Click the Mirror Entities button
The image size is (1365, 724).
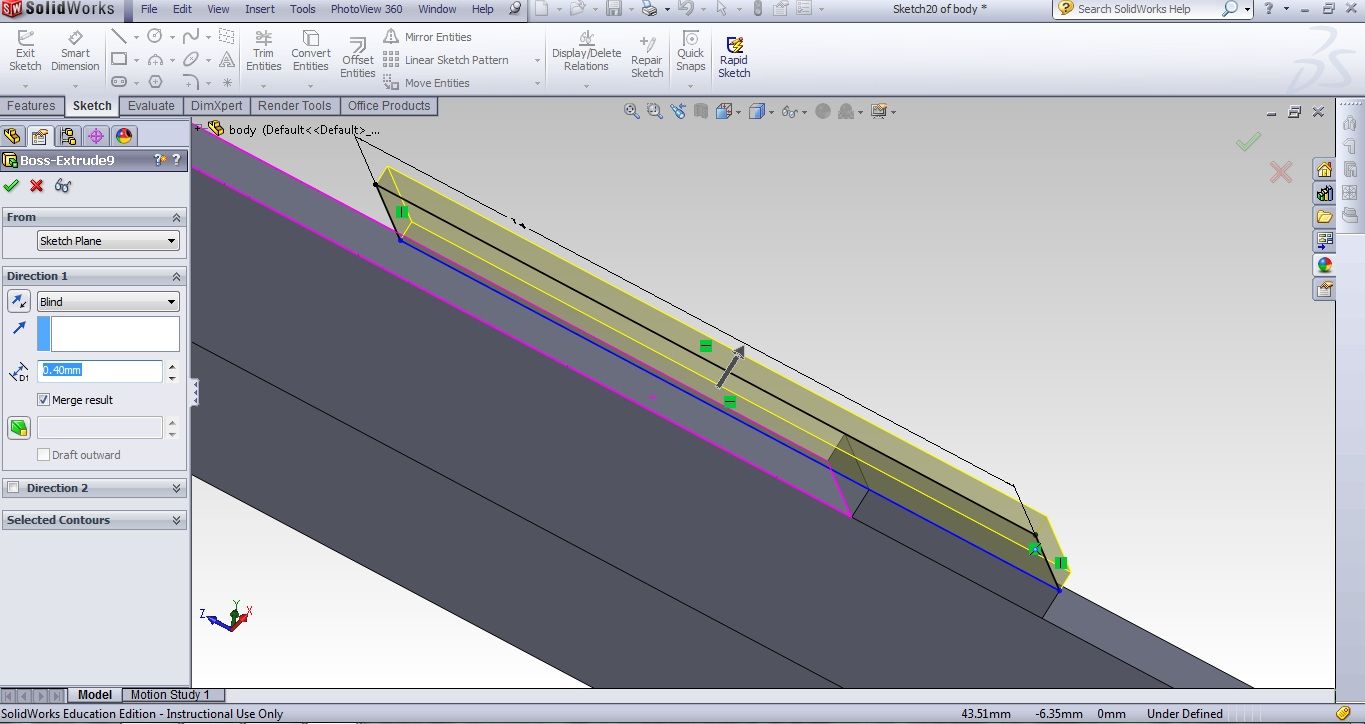[x=427, y=37]
